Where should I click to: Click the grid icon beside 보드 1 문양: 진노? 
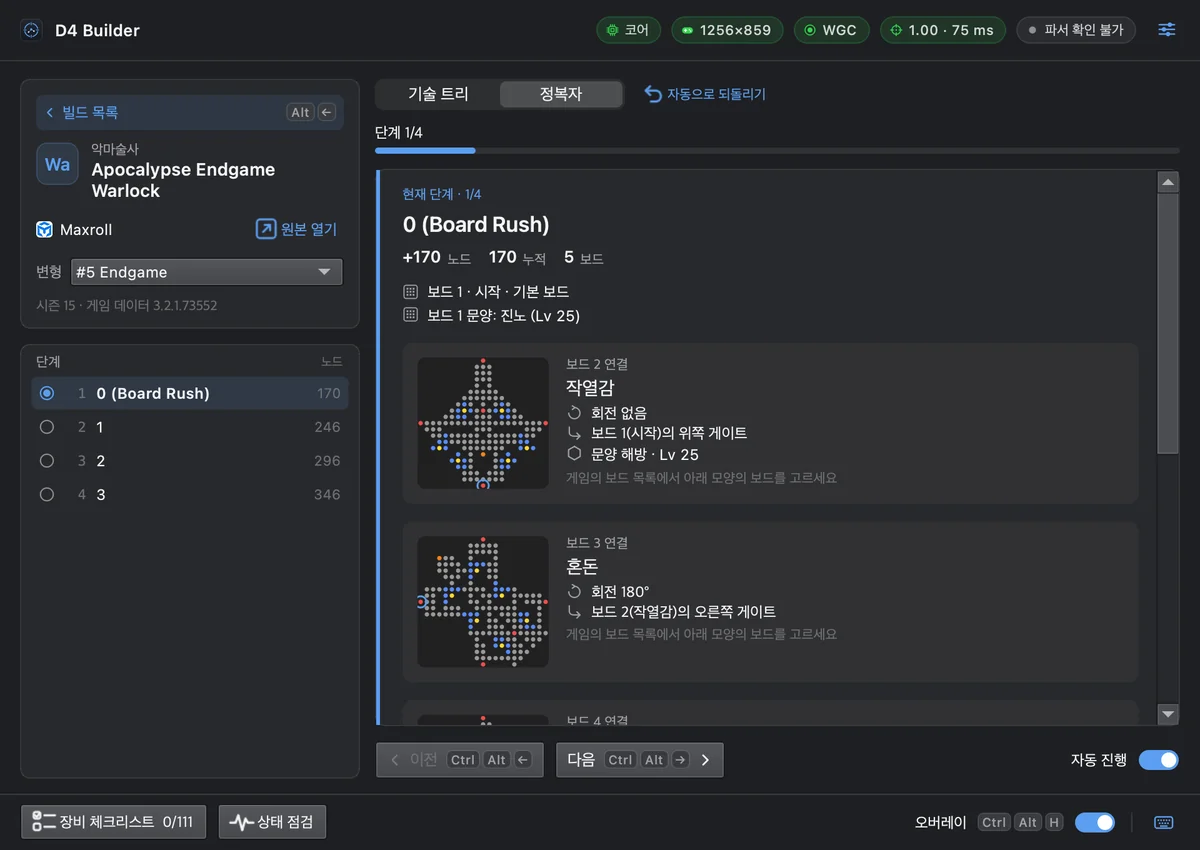point(410,315)
